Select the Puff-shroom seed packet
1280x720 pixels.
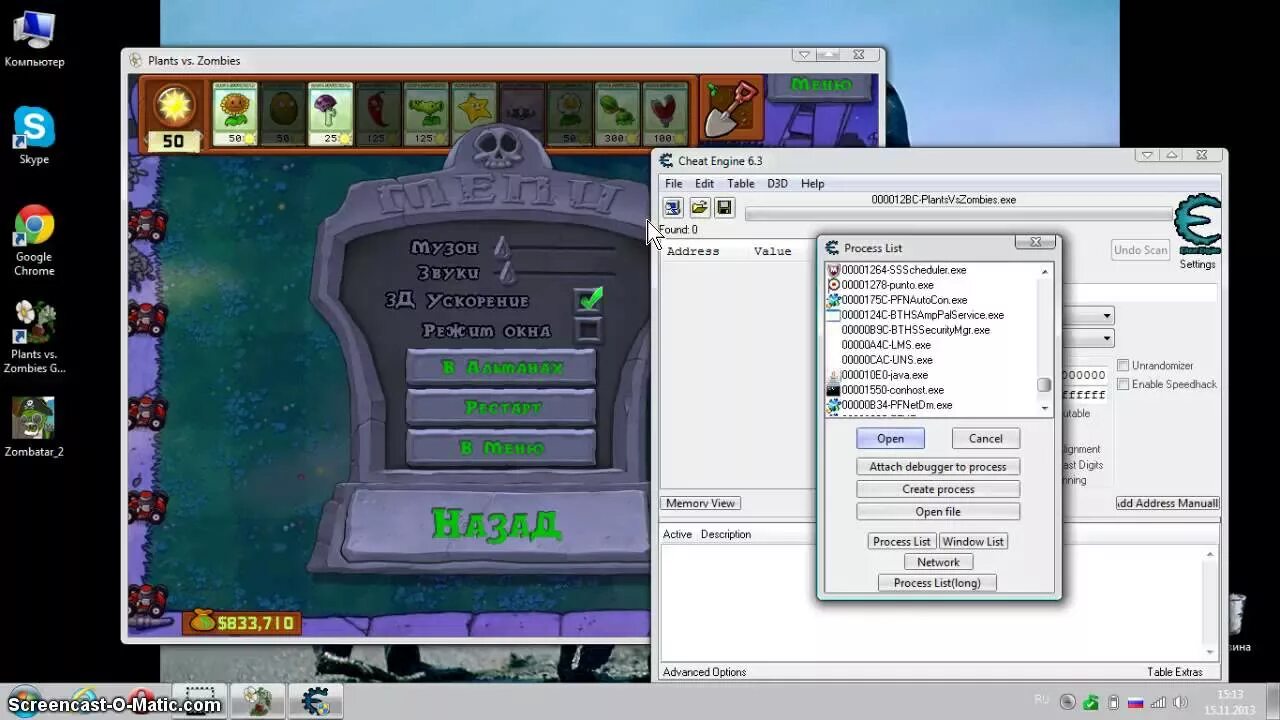point(331,114)
